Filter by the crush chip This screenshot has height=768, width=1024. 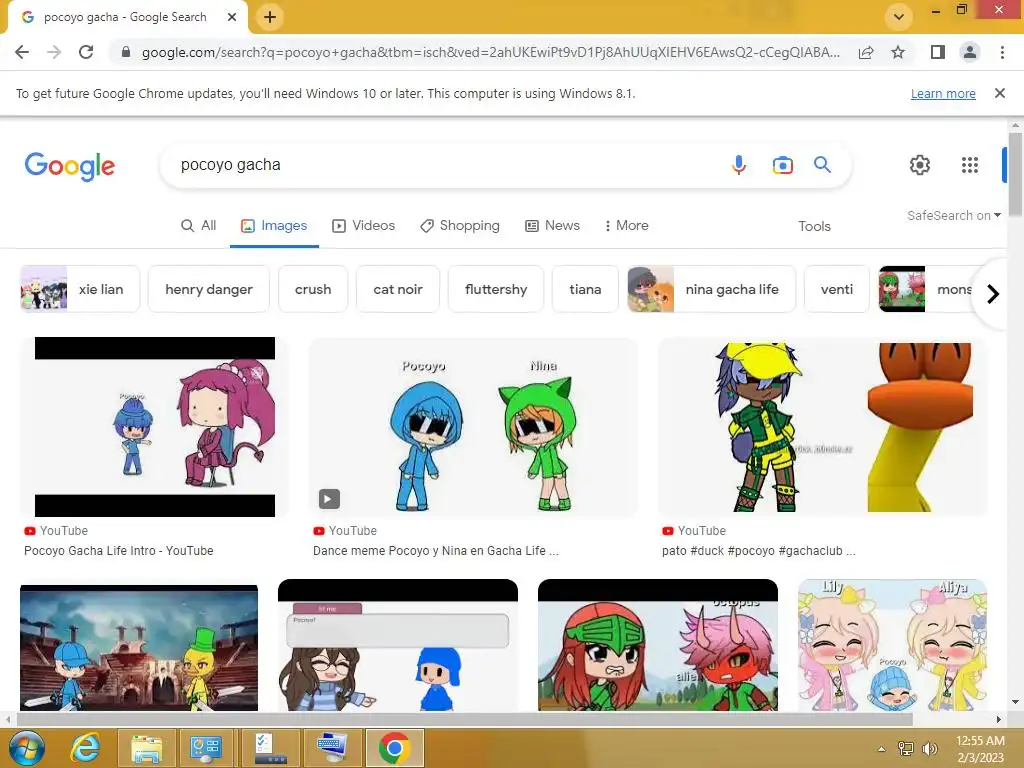(313, 289)
